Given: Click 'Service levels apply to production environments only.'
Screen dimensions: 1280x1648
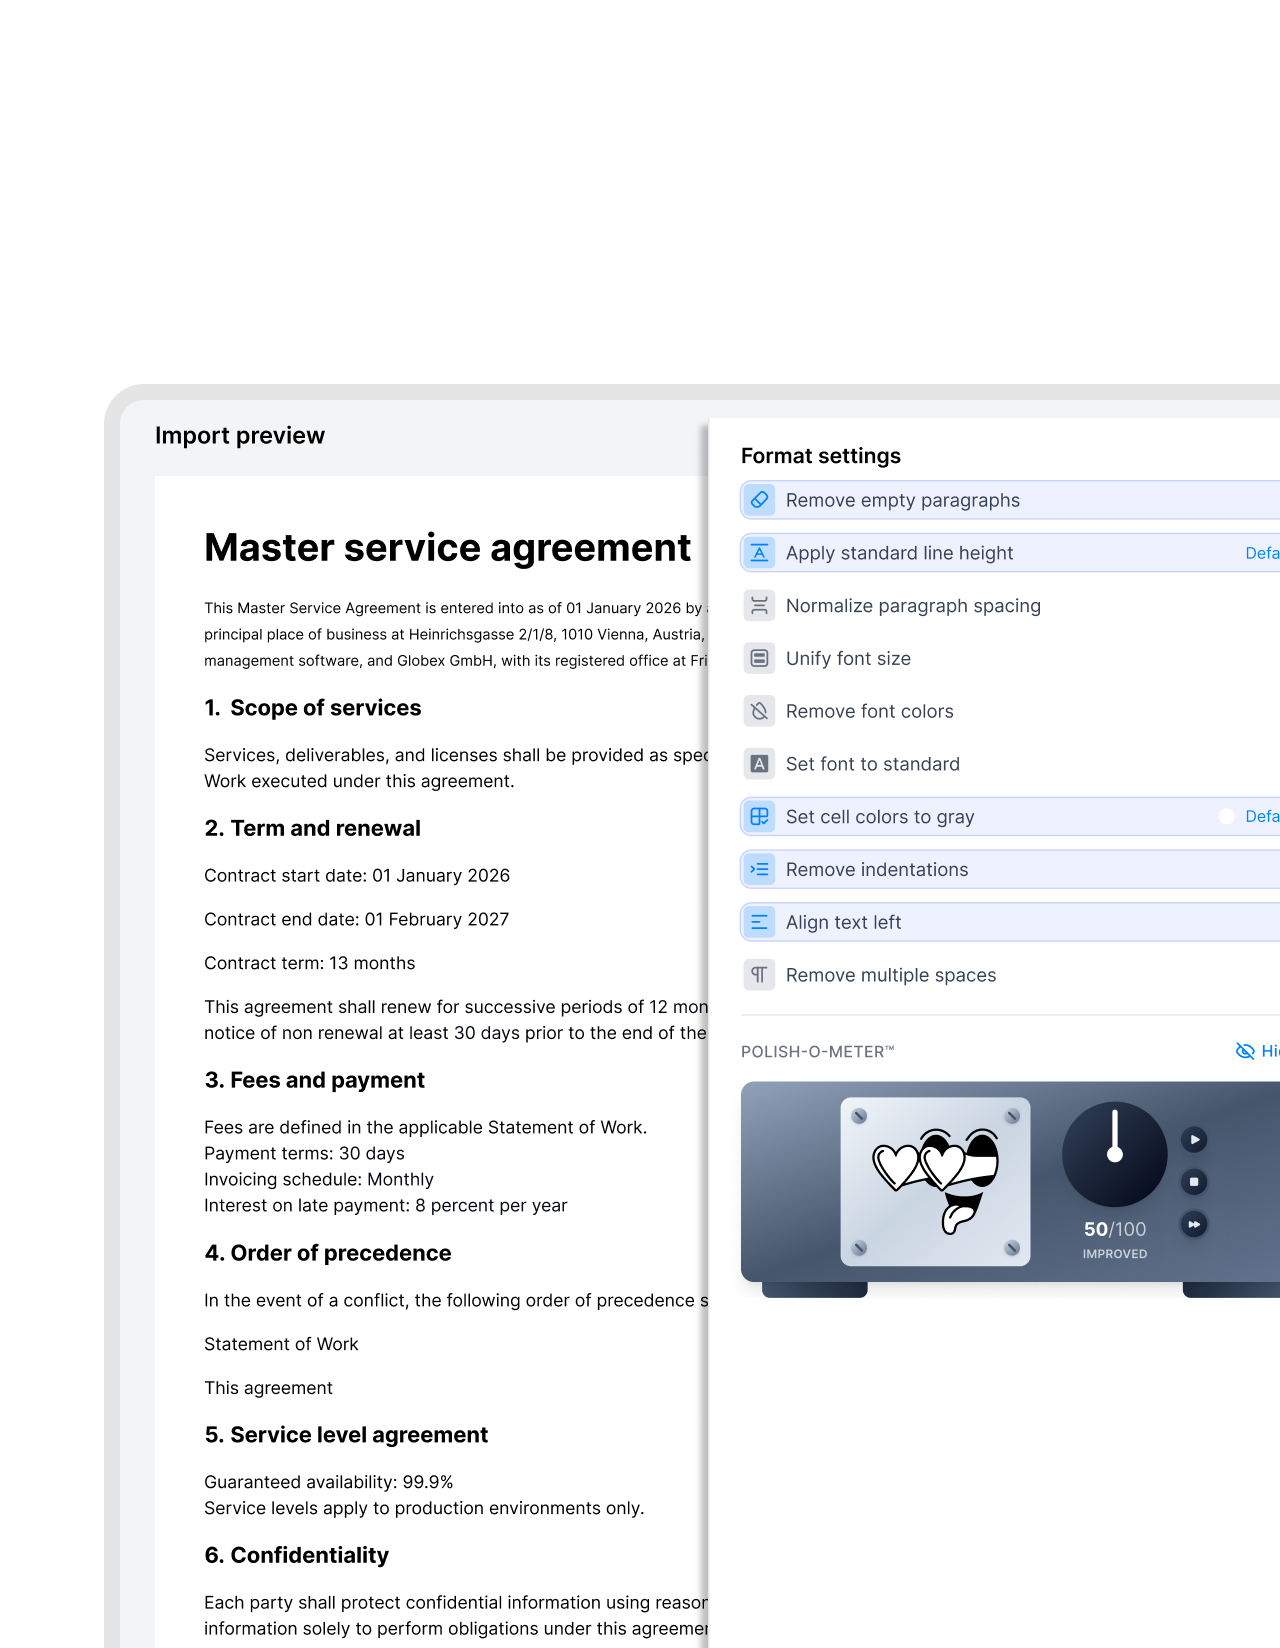Looking at the screenshot, I should click(424, 1509).
